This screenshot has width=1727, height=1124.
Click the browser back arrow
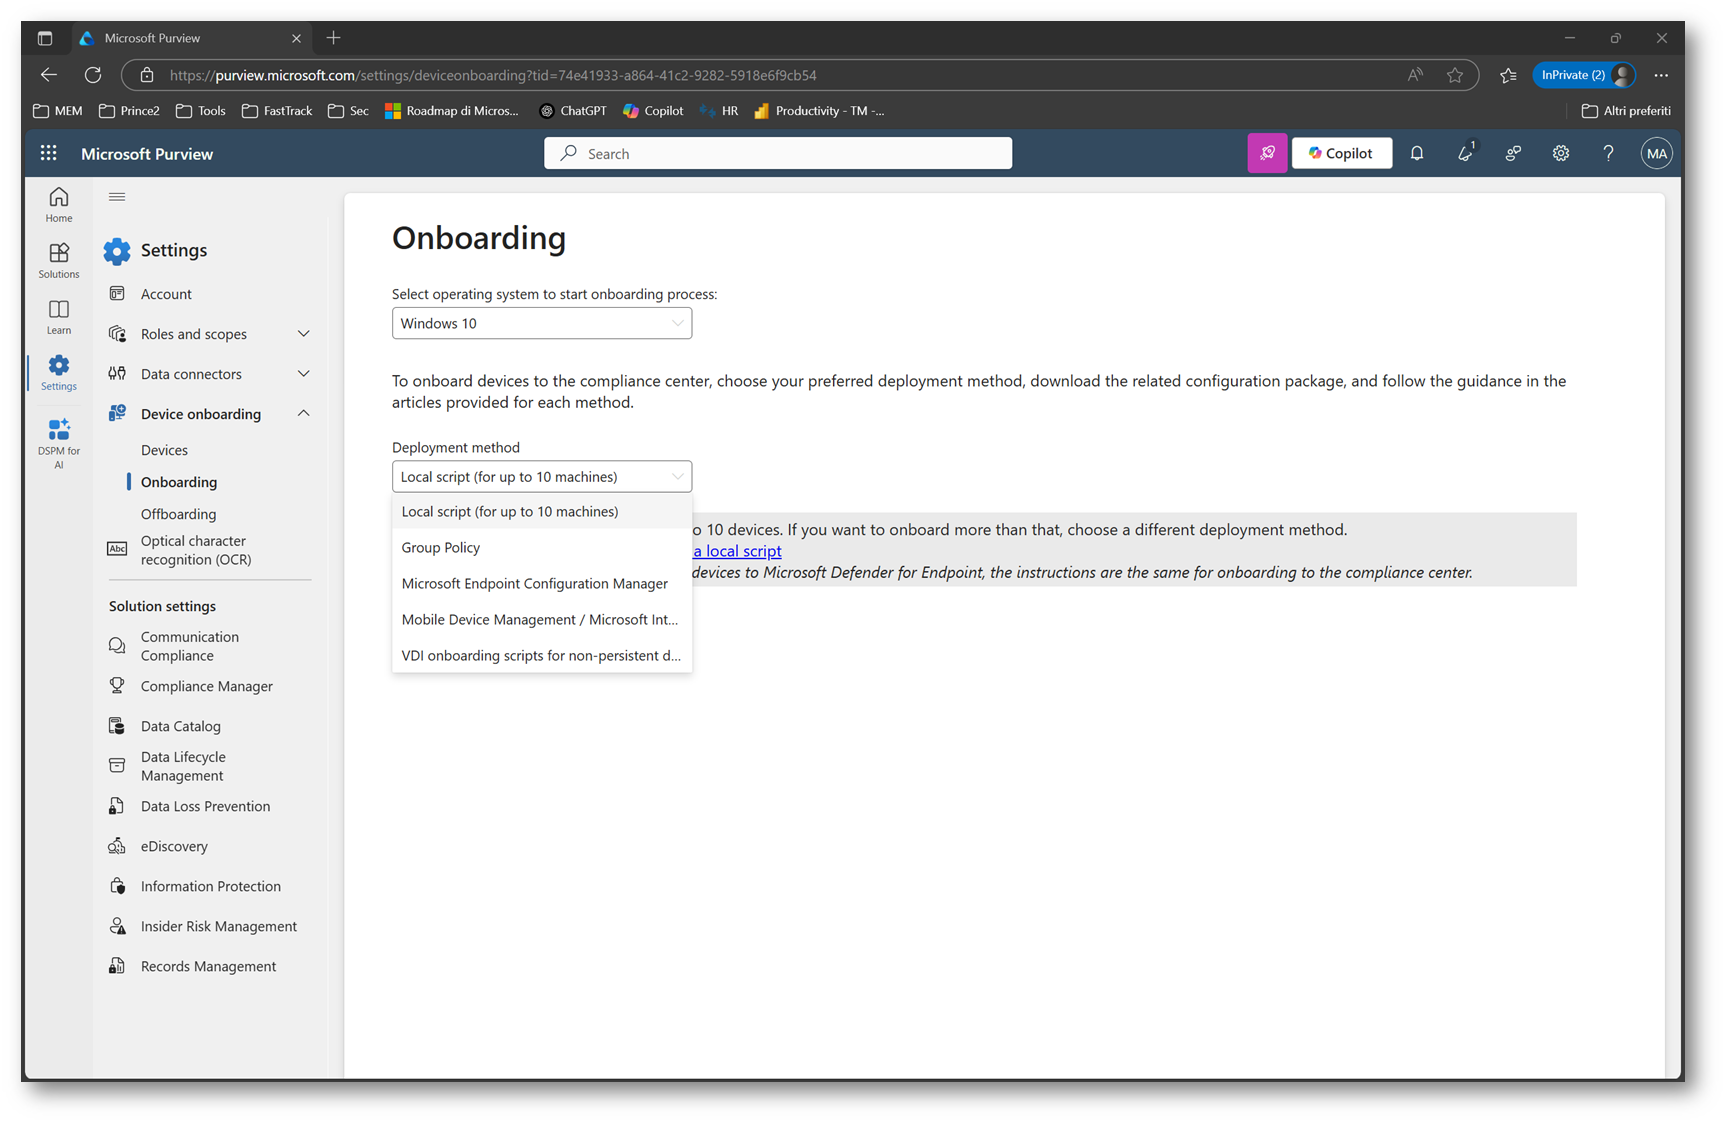pyautogui.click(x=49, y=75)
